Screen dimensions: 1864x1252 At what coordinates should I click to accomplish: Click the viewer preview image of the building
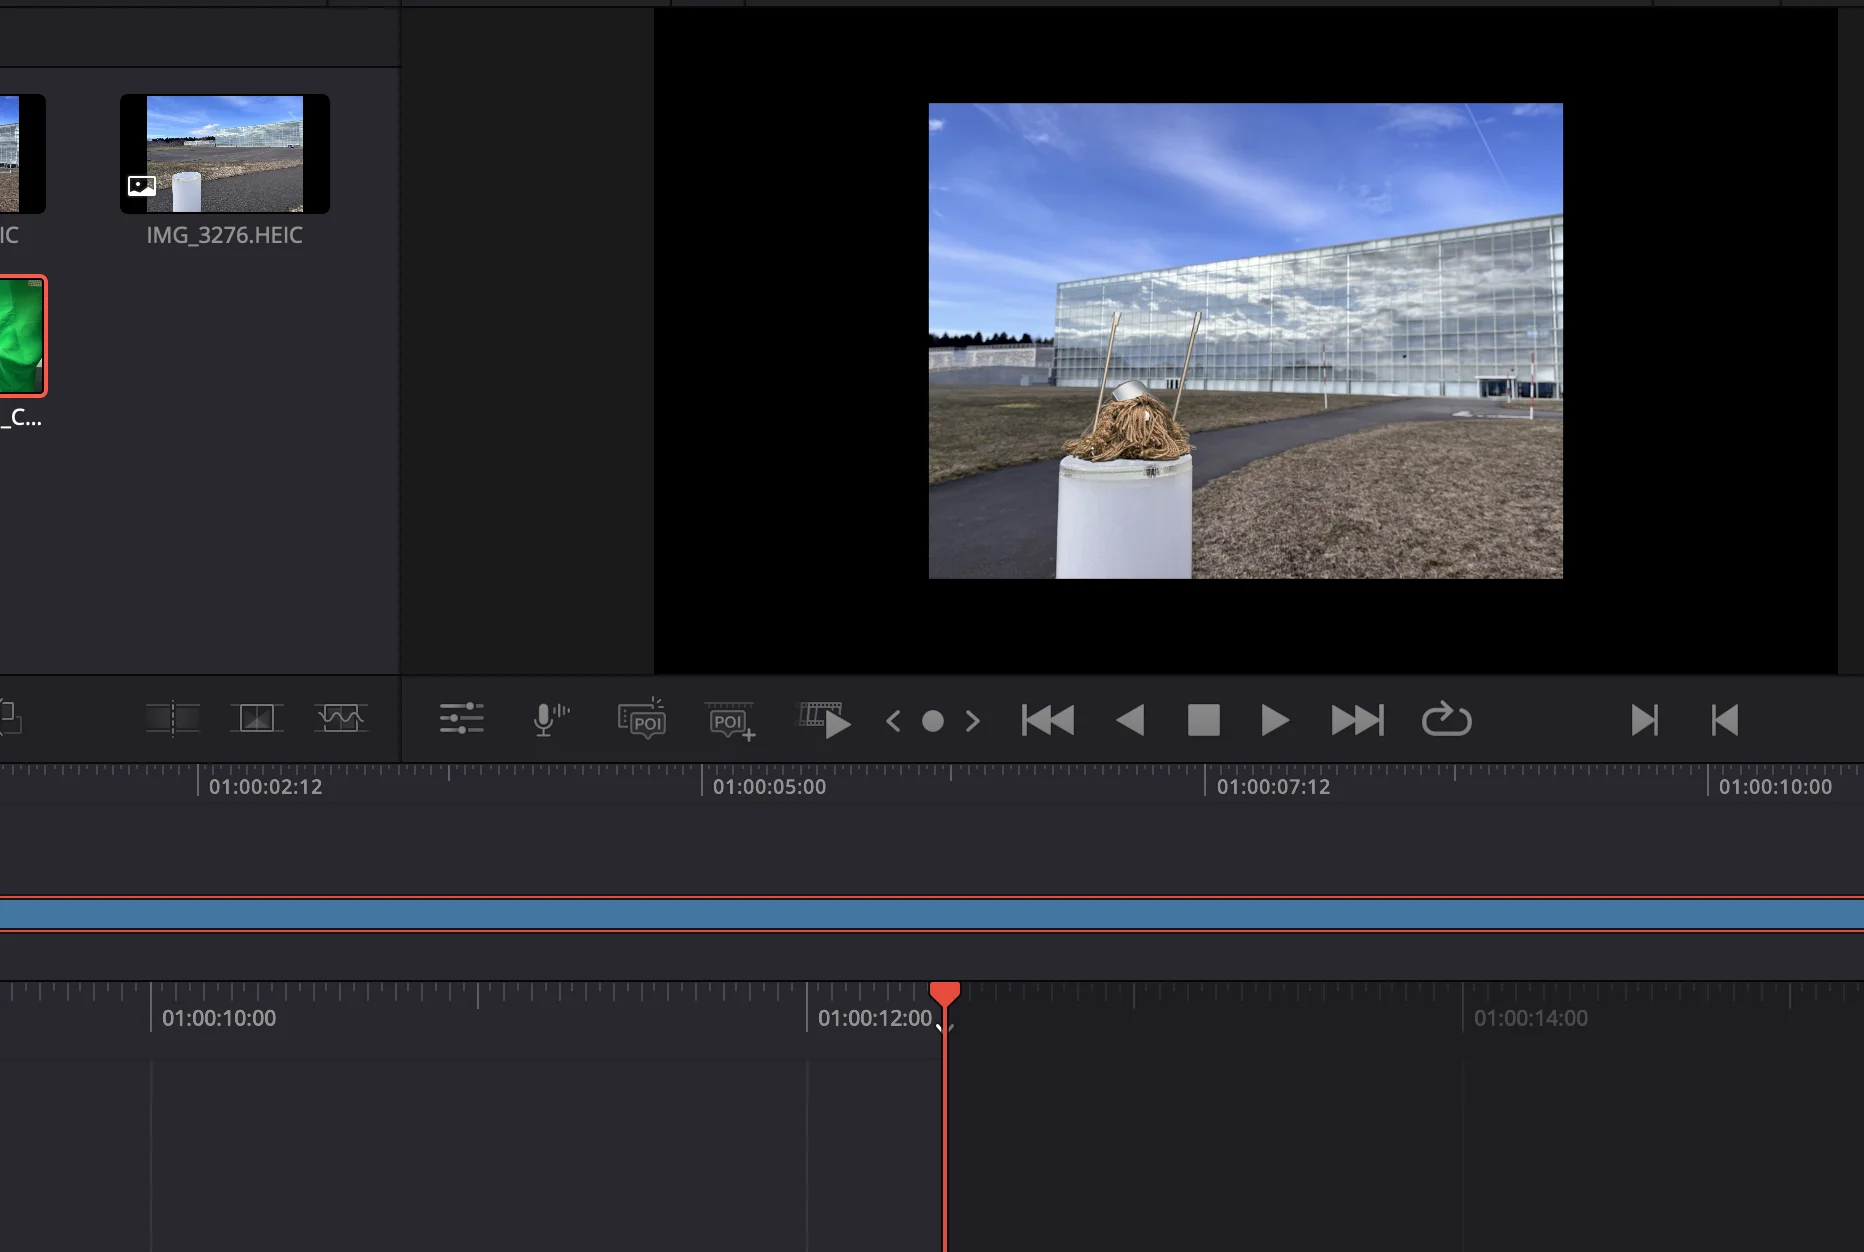1245,340
